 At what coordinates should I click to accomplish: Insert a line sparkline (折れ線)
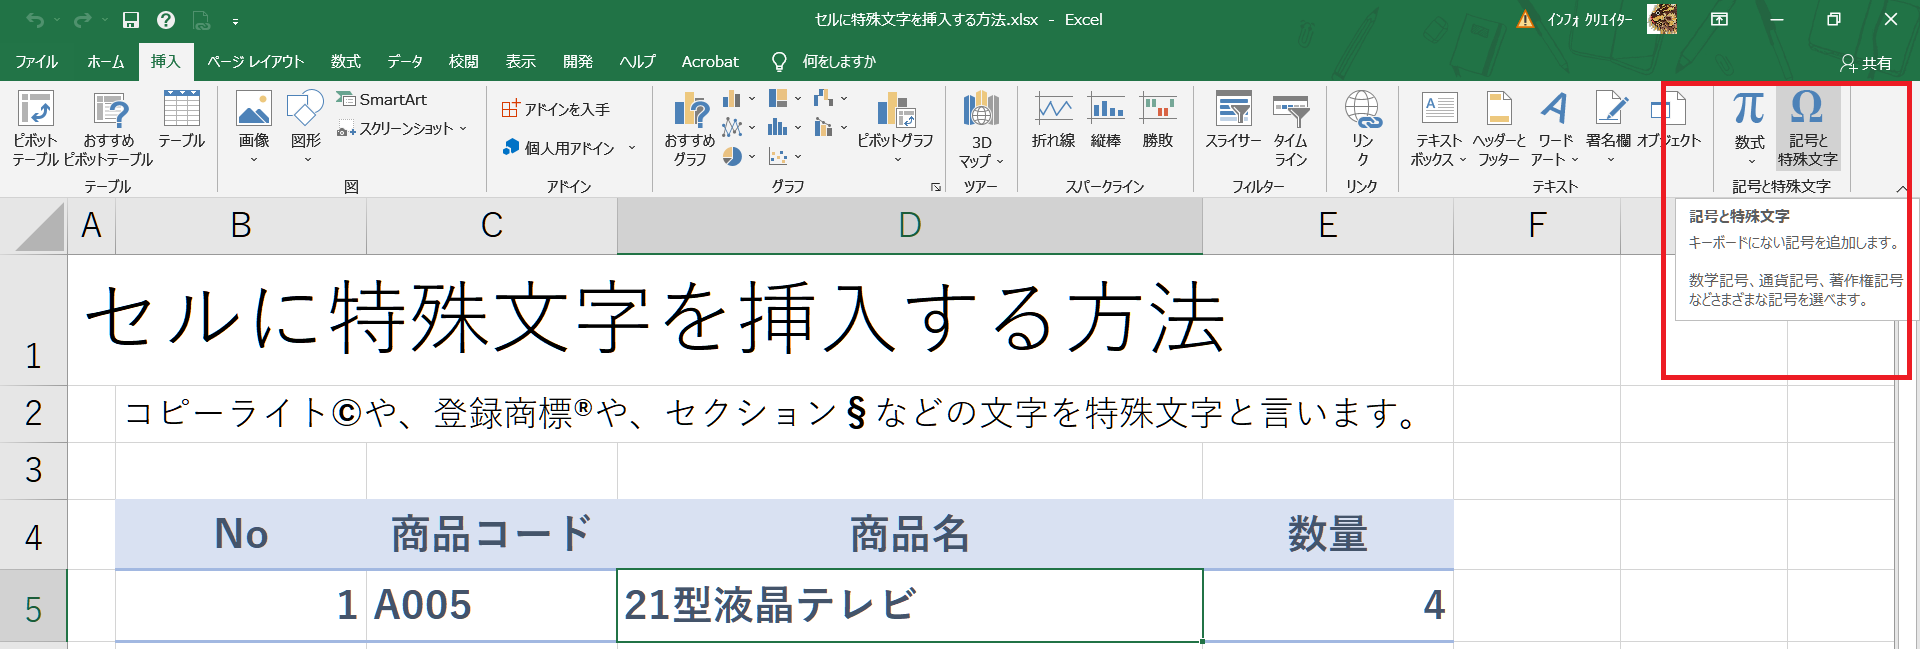[x=1053, y=112]
